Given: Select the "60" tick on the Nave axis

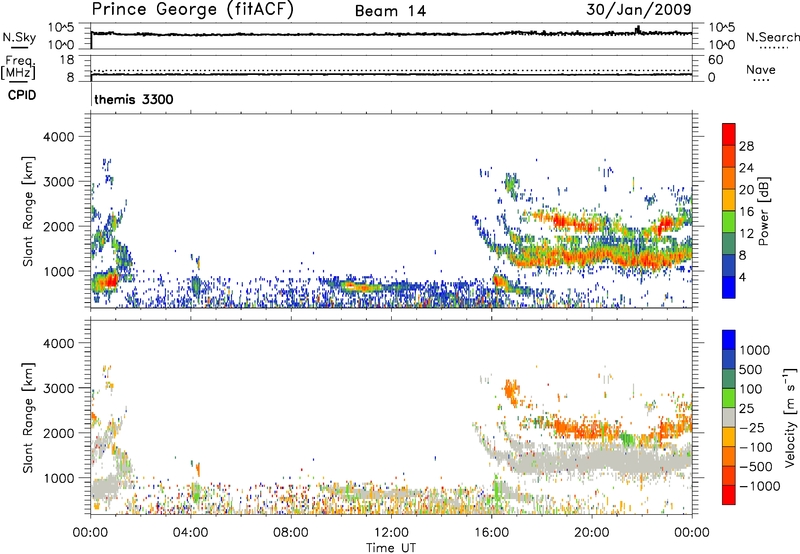Looking at the screenshot, I should pyautogui.click(x=715, y=60).
